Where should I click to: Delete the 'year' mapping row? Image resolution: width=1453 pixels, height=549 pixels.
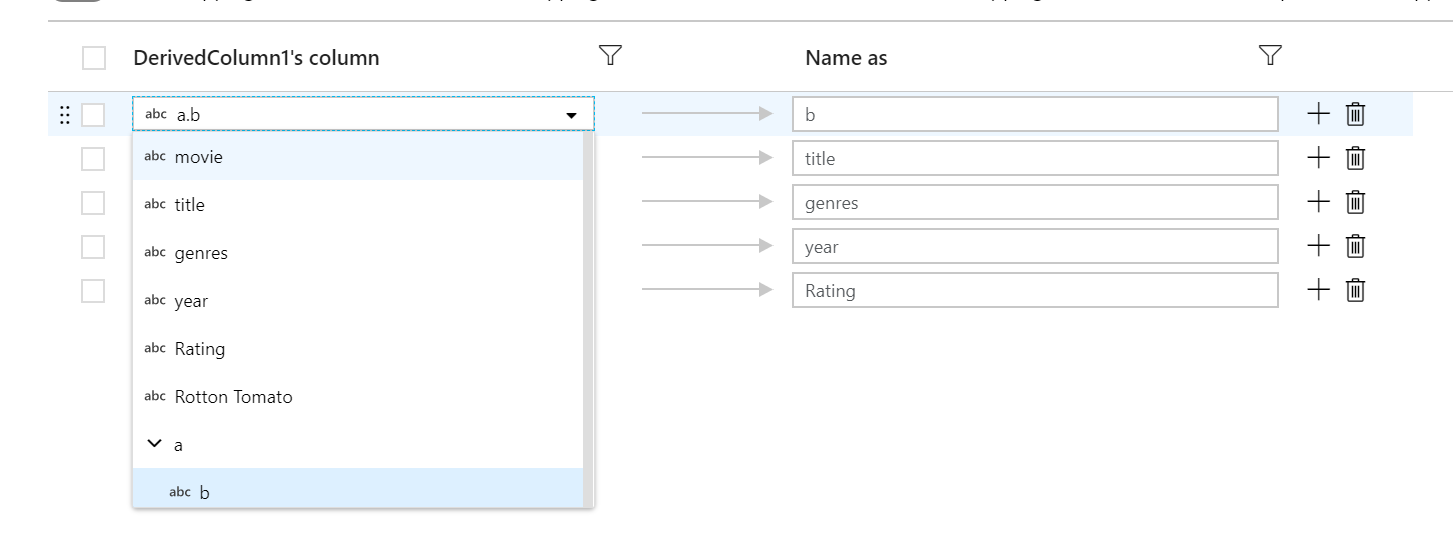1355,246
